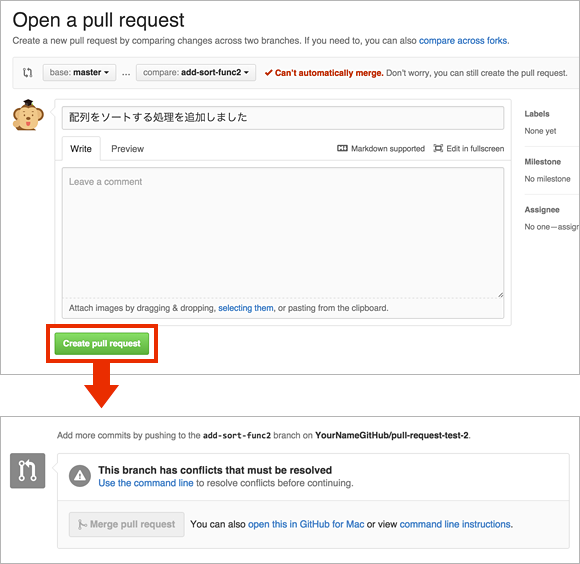Click the monkey user avatar
This screenshot has width=580, height=564.
tap(28, 115)
